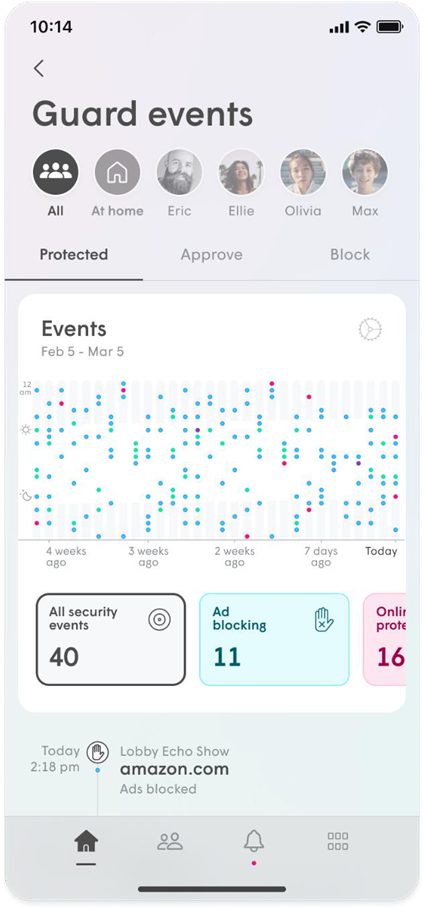424x909 pixels.
Task: Select the All people filter icon
Action: (x=56, y=172)
